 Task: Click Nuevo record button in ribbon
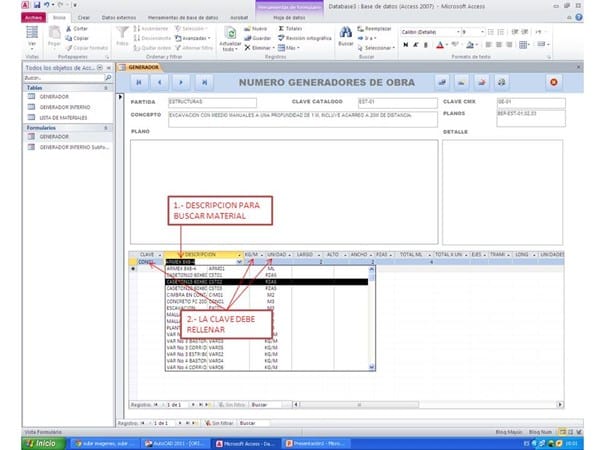256,29
